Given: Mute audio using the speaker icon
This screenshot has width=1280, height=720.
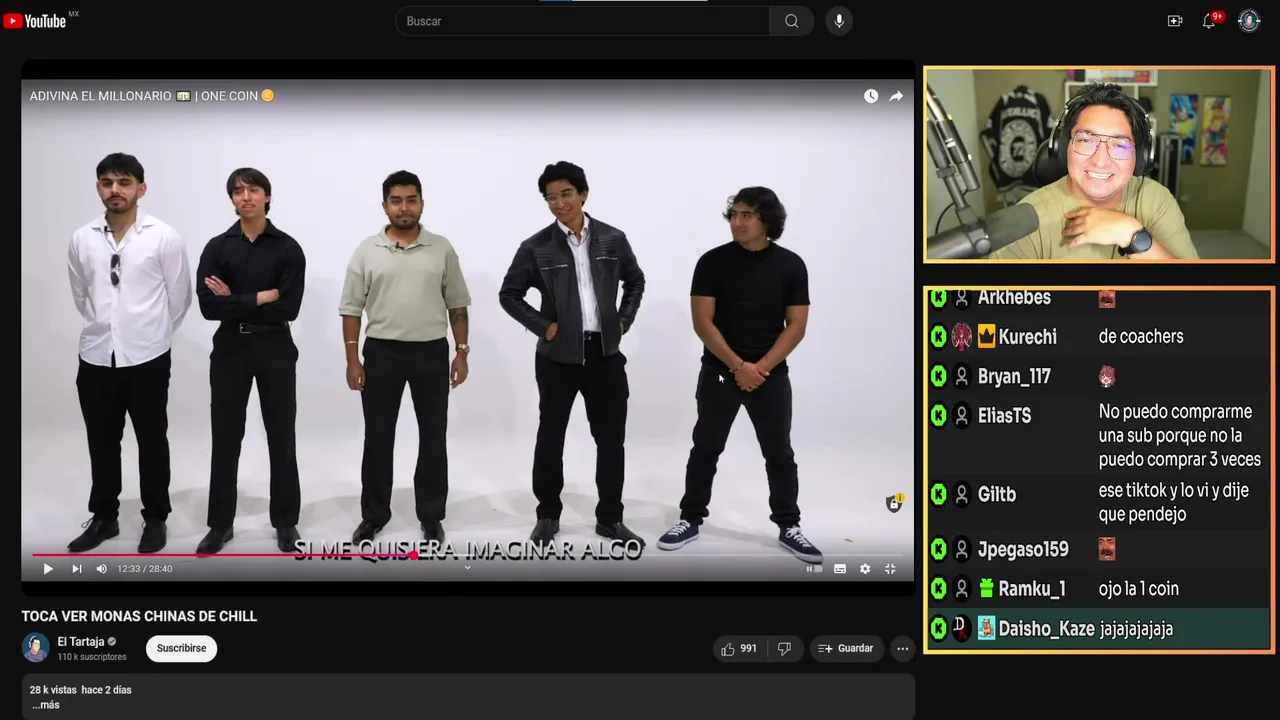Looking at the screenshot, I should 101,568.
